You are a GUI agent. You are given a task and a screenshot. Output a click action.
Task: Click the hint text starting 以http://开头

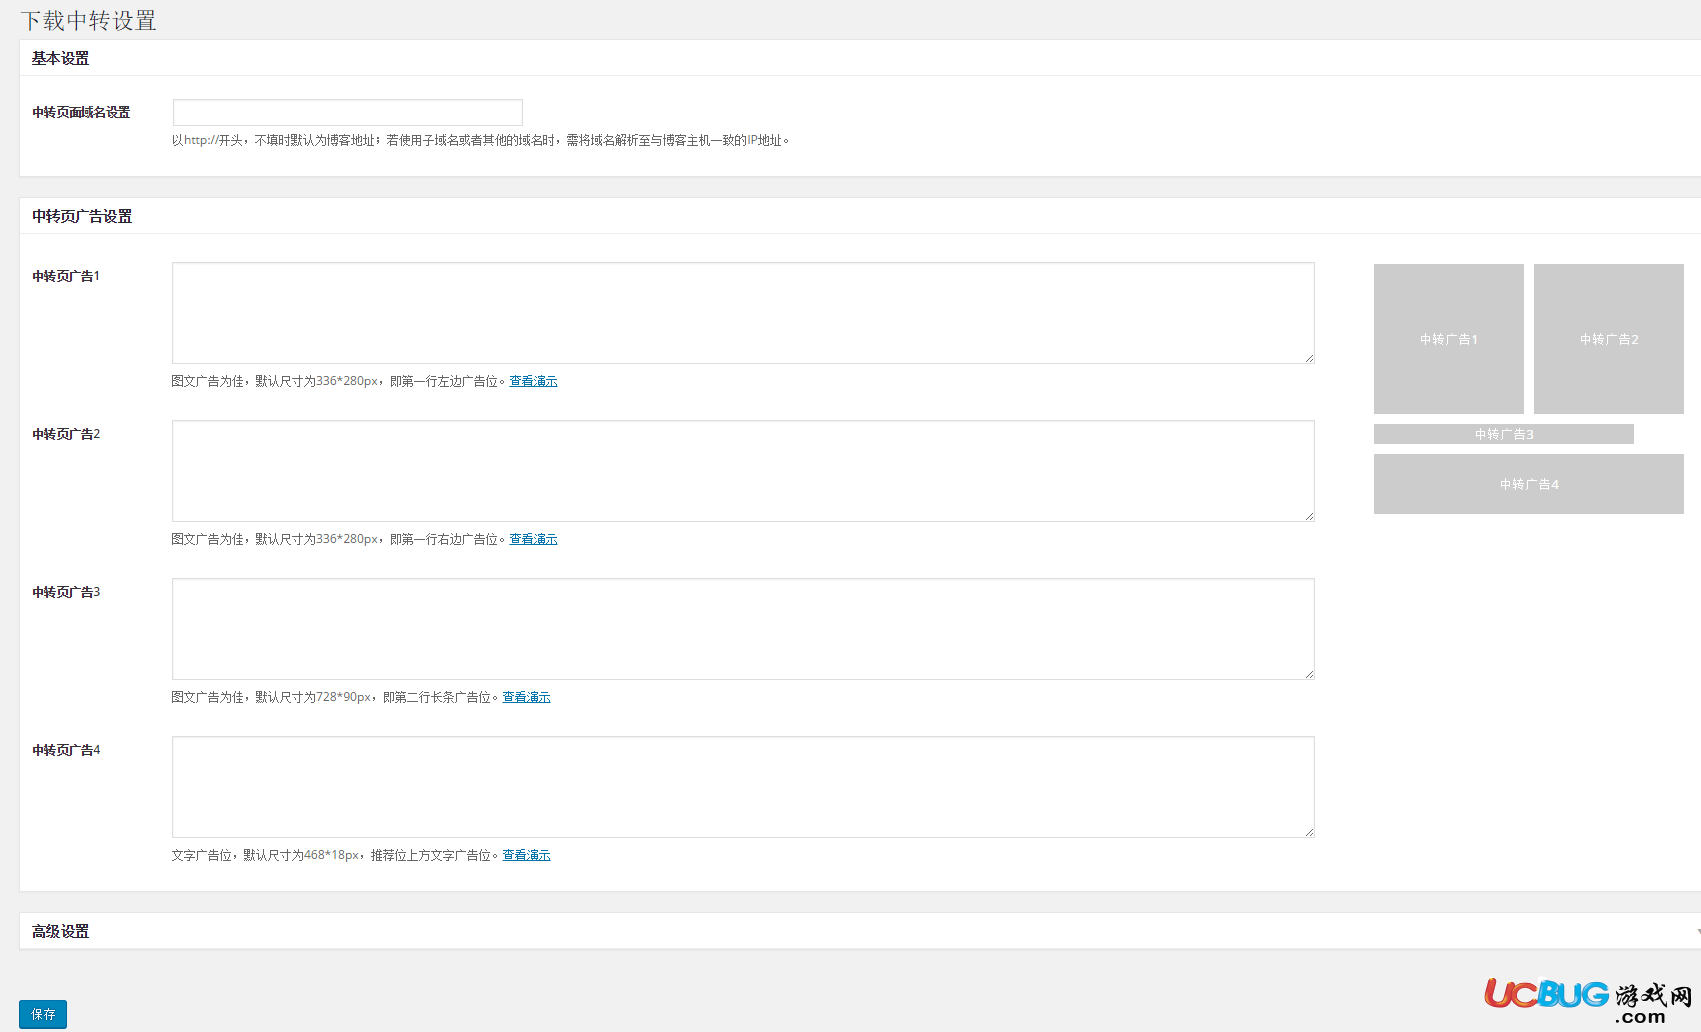[480, 140]
